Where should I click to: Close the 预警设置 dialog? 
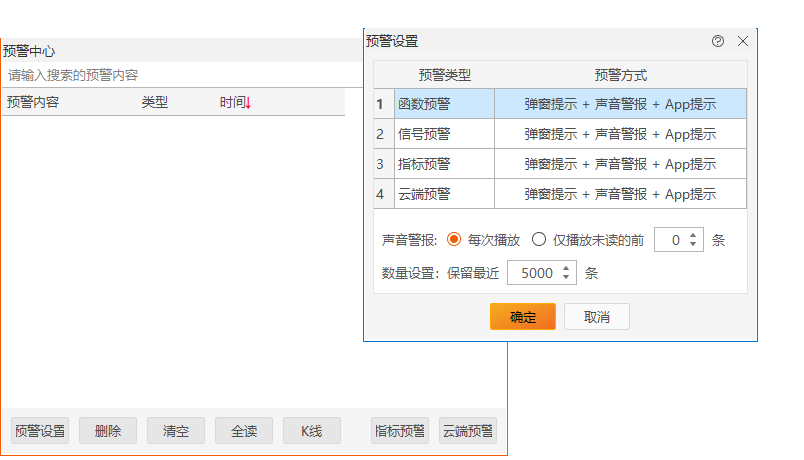pos(742,41)
